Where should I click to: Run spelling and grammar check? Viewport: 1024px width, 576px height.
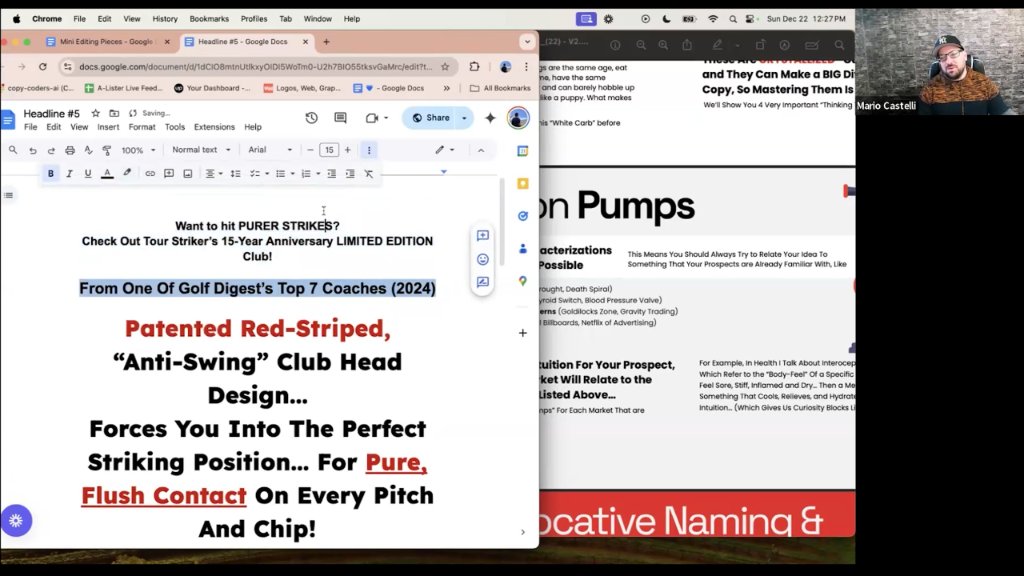pyautogui.click(x=88, y=150)
